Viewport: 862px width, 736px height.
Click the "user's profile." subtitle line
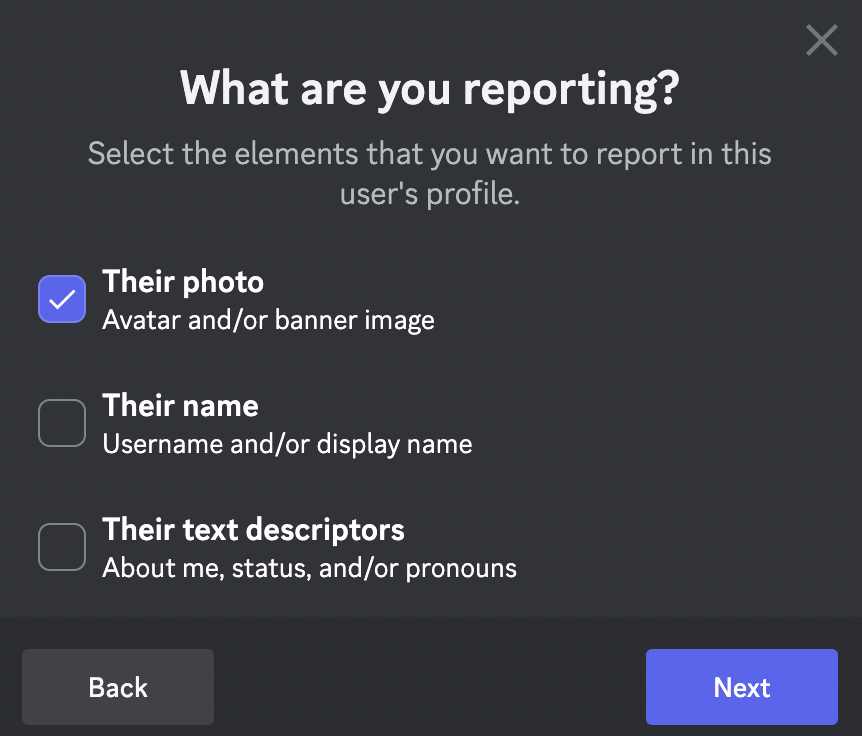(x=430, y=194)
